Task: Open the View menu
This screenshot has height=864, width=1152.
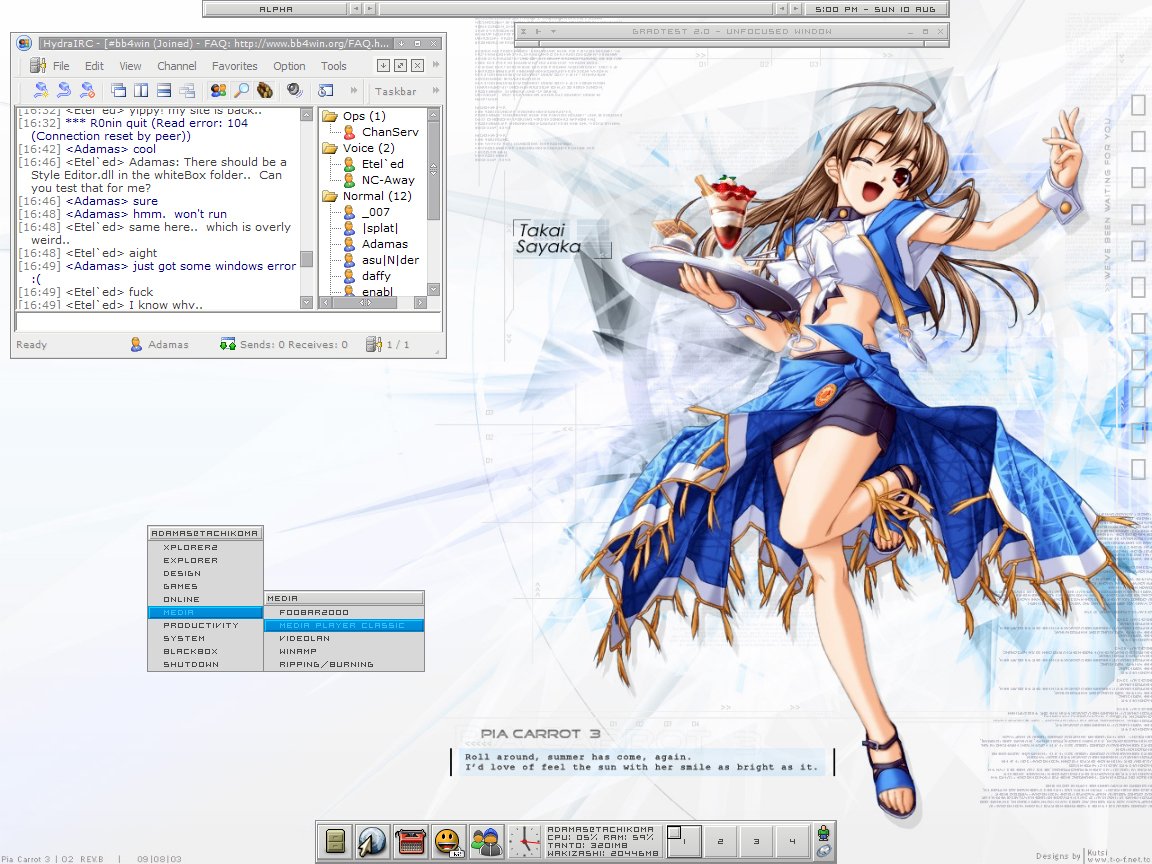Action: point(130,66)
